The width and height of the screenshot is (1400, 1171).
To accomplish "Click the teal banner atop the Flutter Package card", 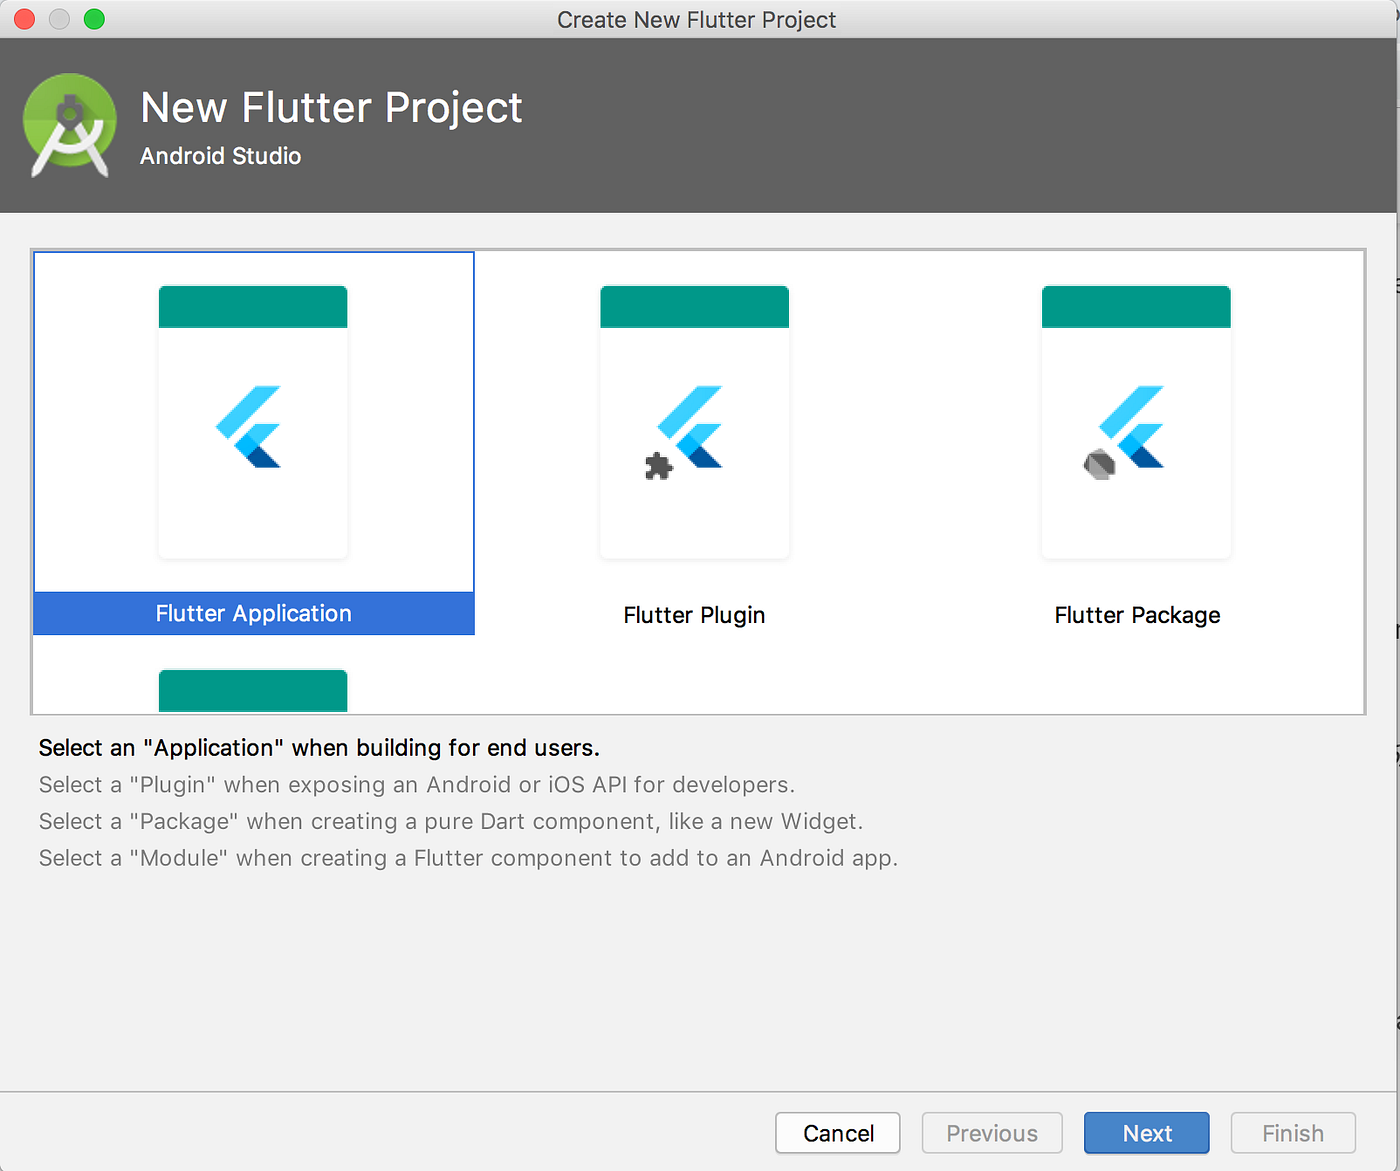I will click(x=1136, y=306).
